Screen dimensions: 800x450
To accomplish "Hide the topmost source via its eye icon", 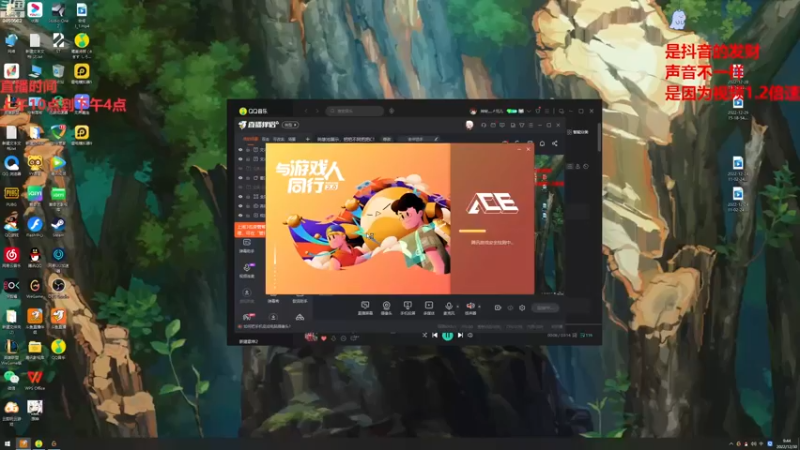I will (240, 150).
